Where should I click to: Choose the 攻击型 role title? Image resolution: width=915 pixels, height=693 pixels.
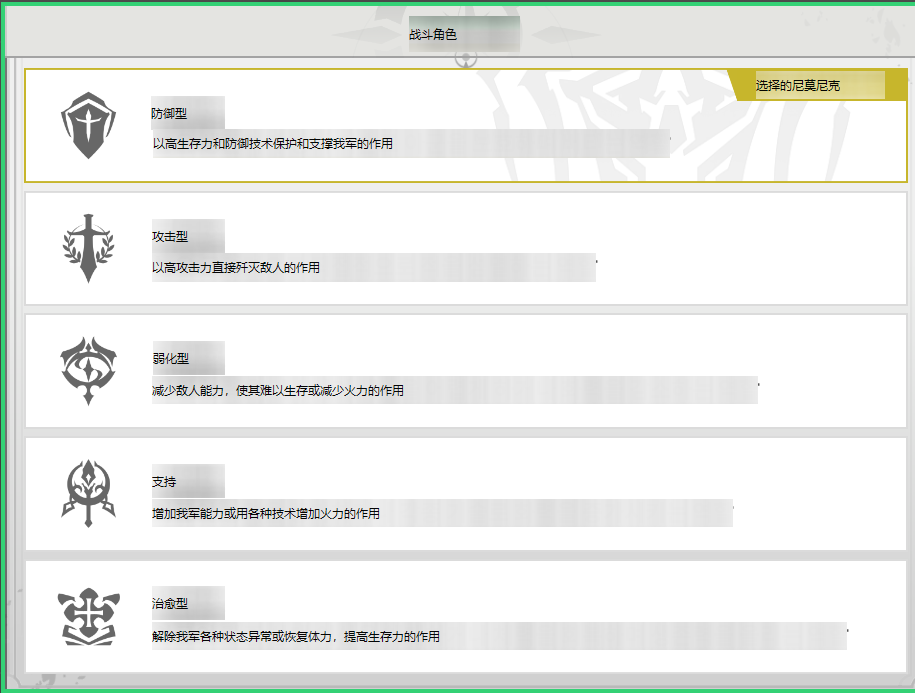(169, 236)
